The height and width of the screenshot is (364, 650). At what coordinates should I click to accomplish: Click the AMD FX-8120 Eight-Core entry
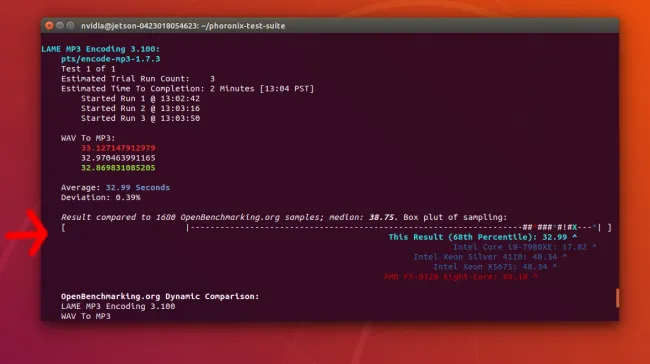pyautogui.click(x=461, y=277)
